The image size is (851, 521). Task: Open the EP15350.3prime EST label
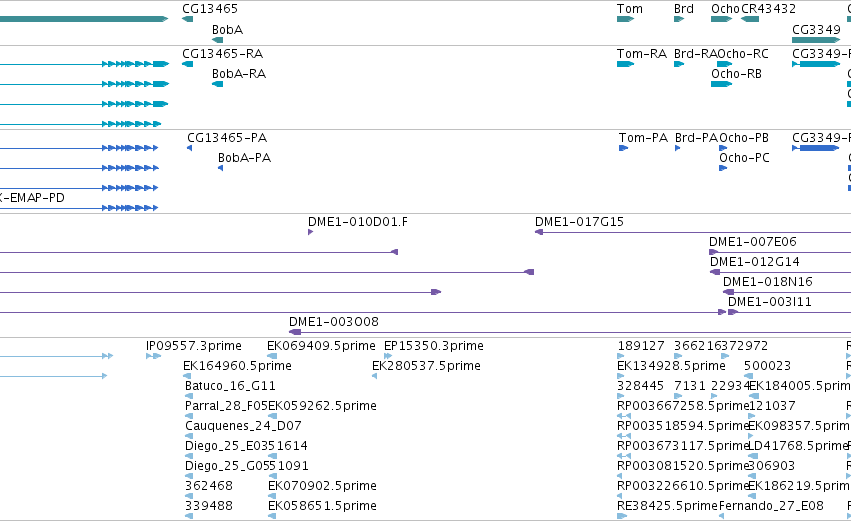pos(434,346)
